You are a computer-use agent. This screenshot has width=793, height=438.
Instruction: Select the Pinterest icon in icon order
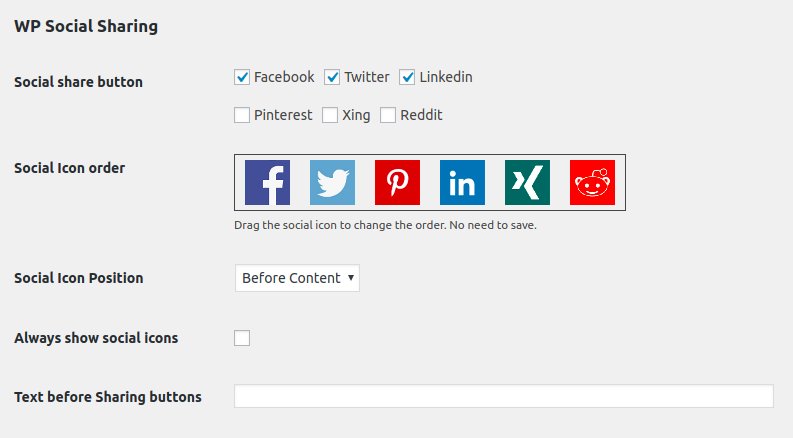click(x=397, y=183)
